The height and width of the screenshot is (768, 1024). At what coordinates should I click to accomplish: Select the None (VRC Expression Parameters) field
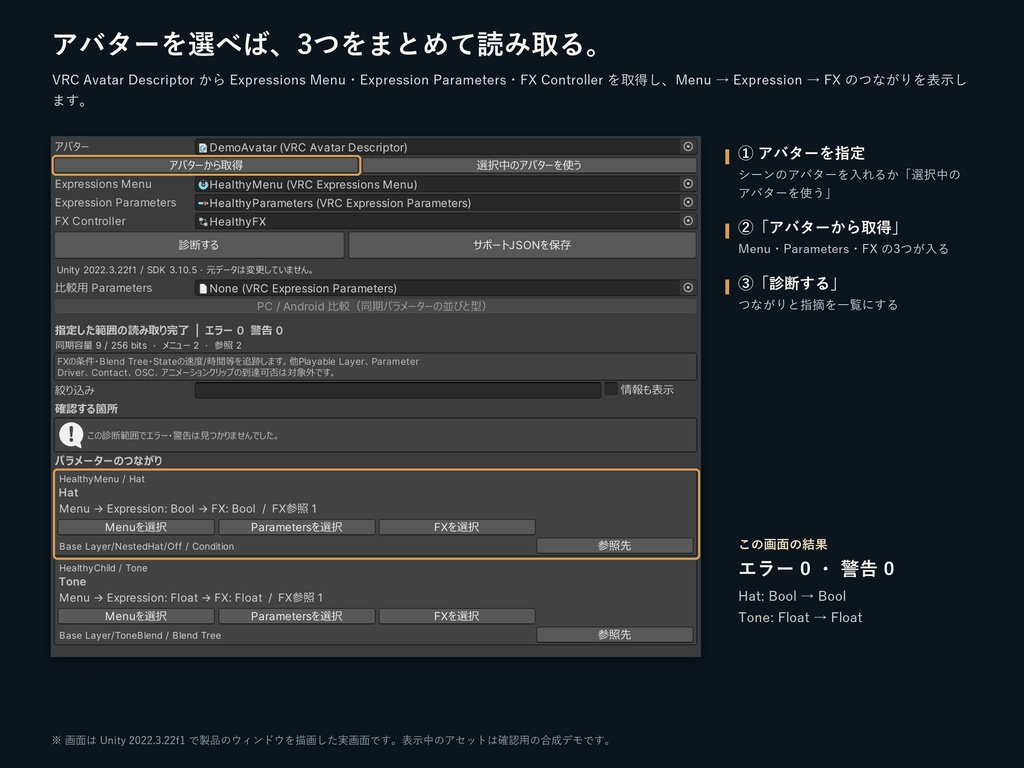coord(445,288)
